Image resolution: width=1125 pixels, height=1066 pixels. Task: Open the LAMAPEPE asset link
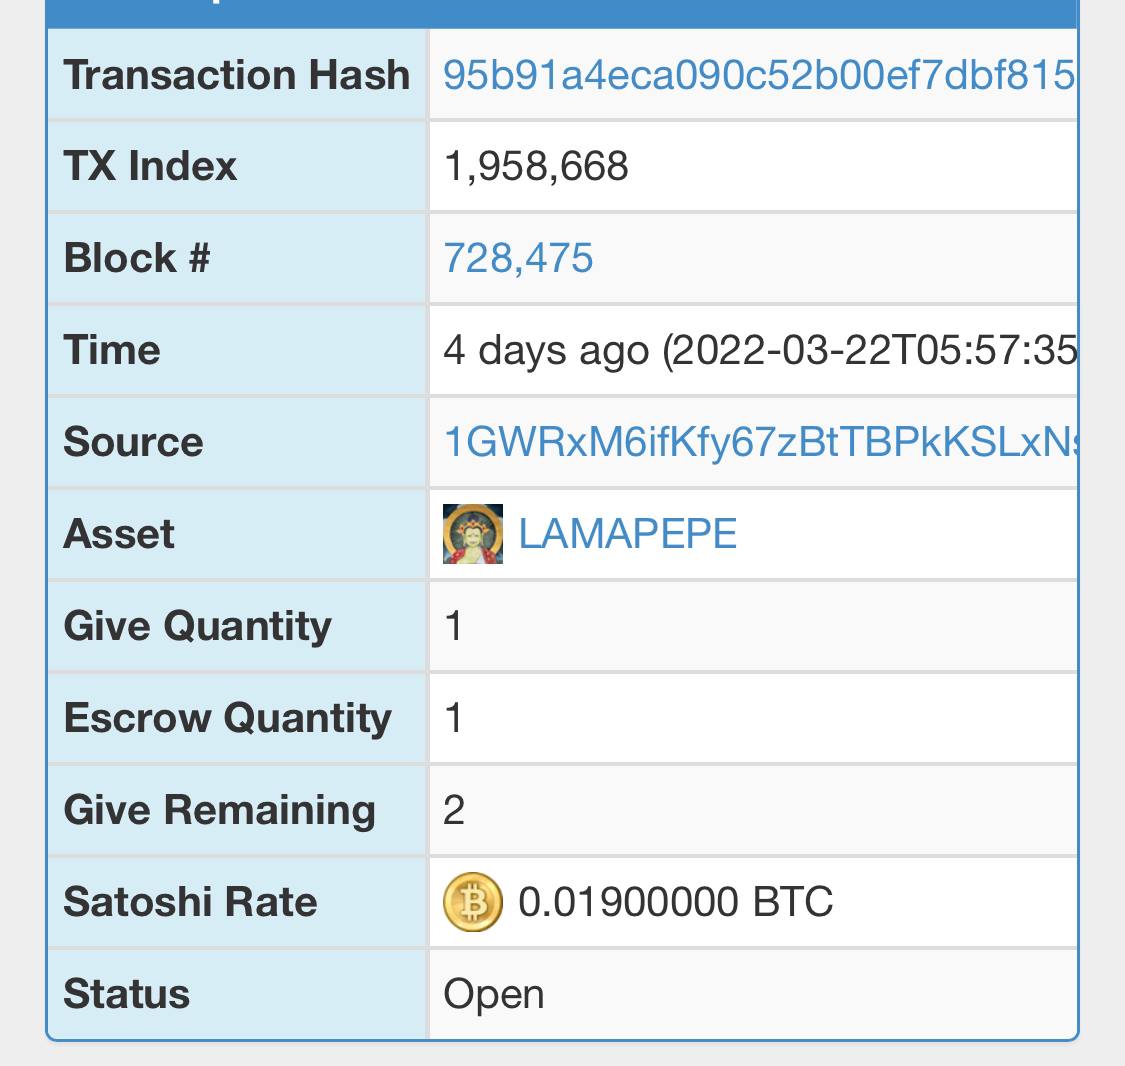click(x=628, y=534)
